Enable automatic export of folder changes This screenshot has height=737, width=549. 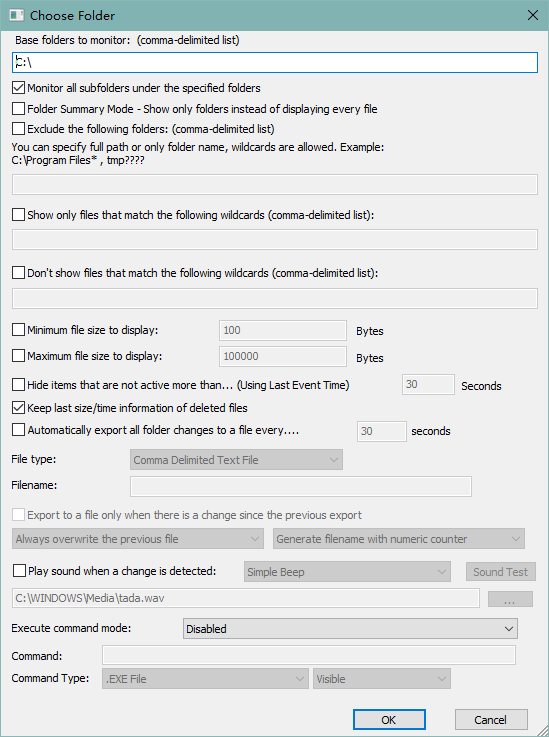(x=18, y=430)
